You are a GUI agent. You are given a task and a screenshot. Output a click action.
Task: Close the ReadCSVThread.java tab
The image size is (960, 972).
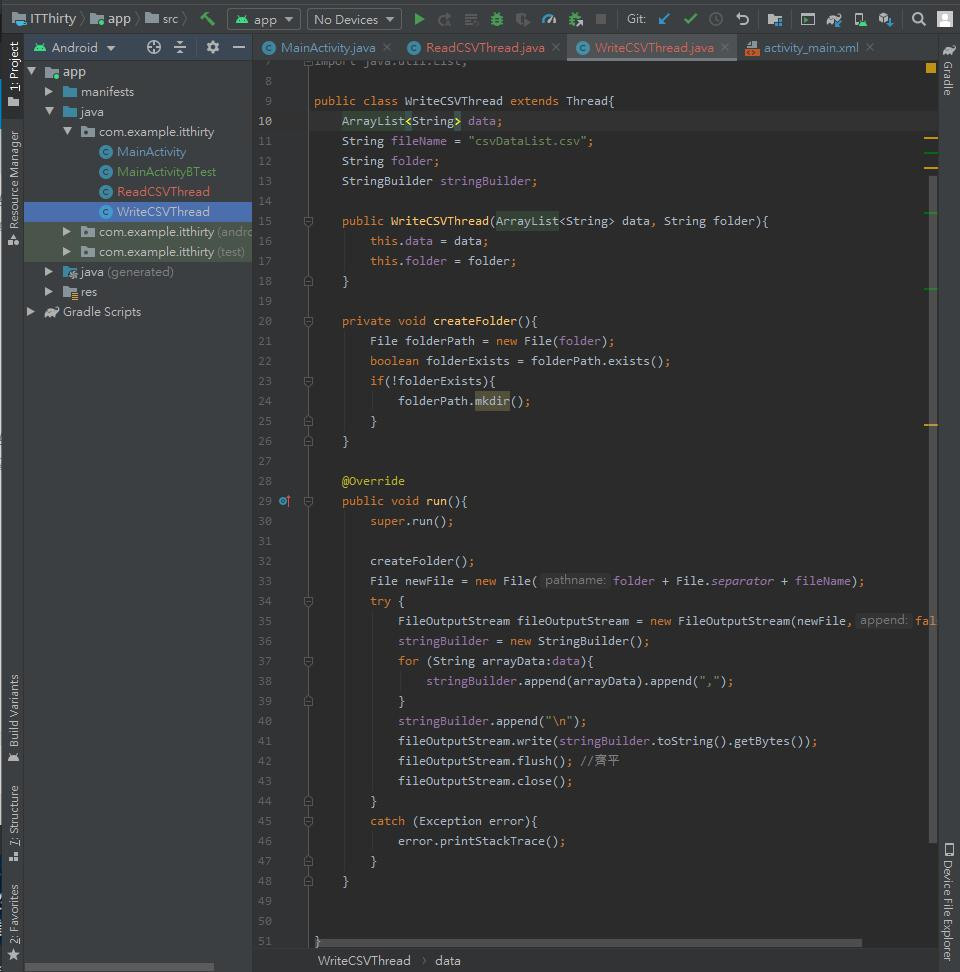point(556,48)
